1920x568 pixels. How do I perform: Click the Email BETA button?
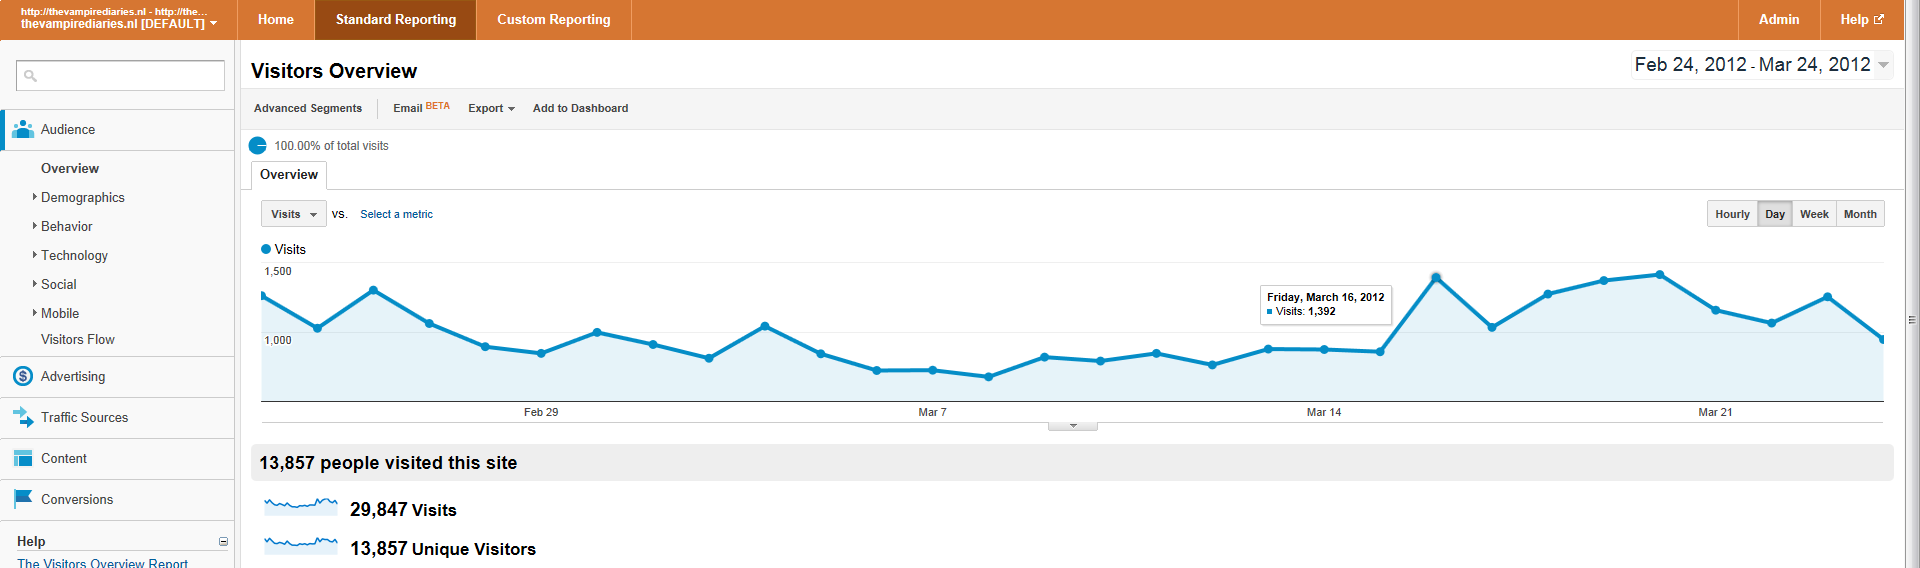pyautogui.click(x=421, y=107)
